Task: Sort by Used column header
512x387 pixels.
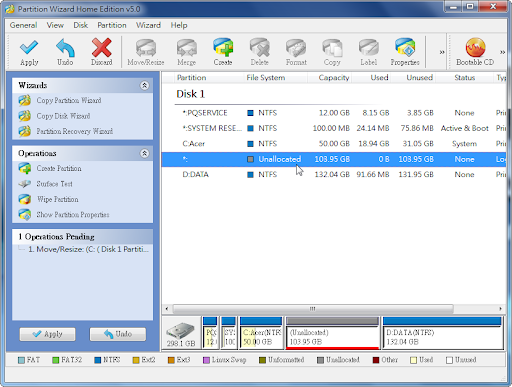Action: click(371, 78)
